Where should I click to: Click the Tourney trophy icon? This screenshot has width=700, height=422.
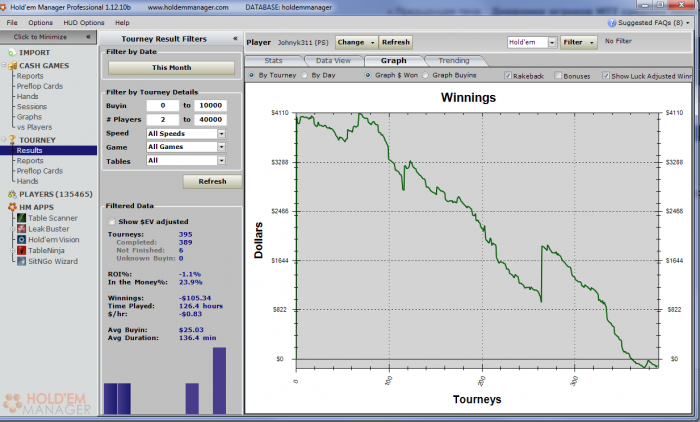(12, 140)
